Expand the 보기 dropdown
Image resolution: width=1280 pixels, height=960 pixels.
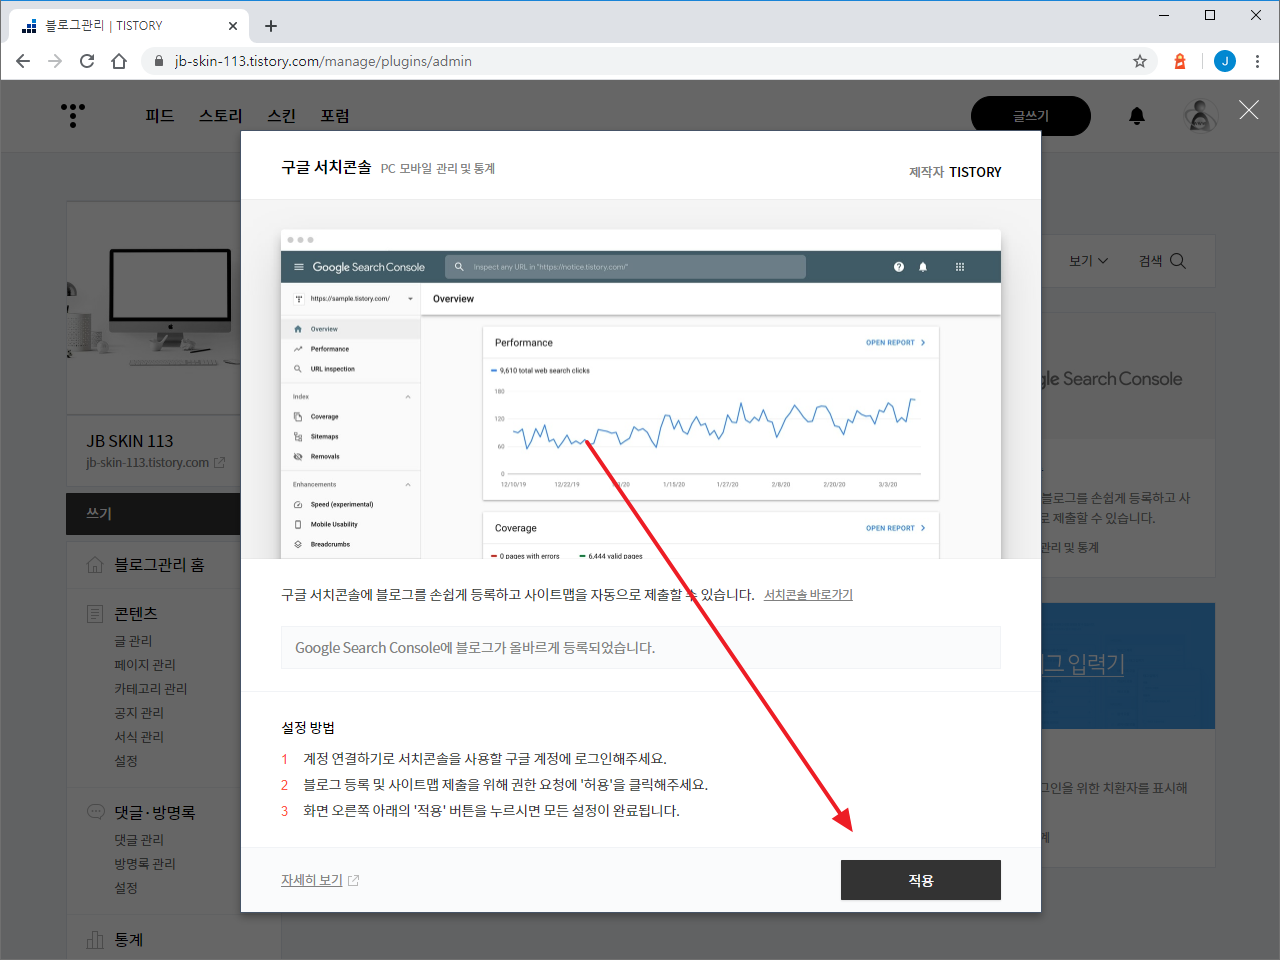coord(1088,261)
